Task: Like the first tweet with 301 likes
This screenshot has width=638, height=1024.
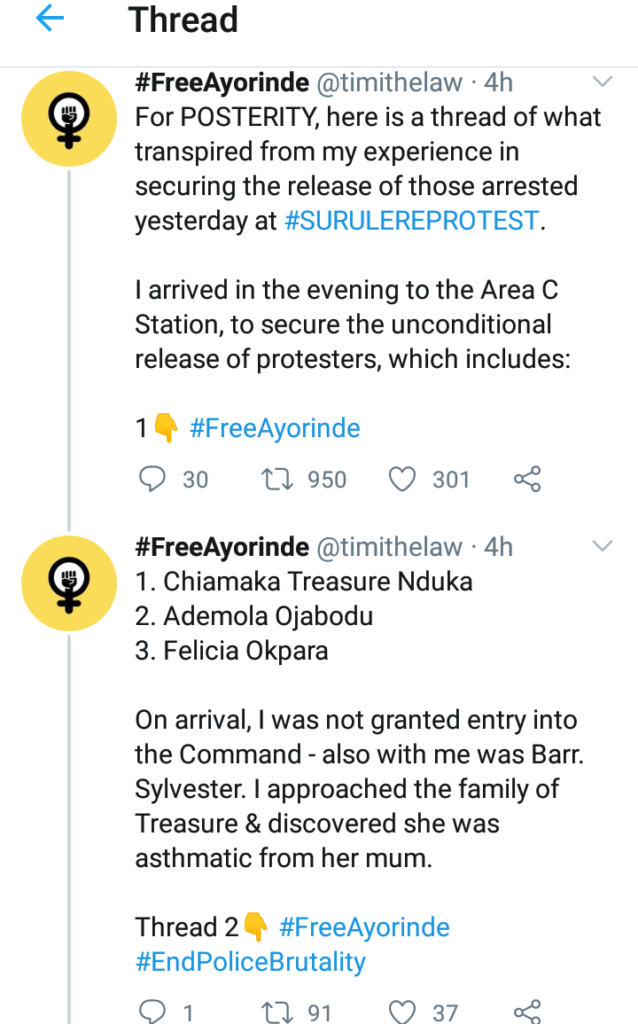Action: (x=402, y=480)
